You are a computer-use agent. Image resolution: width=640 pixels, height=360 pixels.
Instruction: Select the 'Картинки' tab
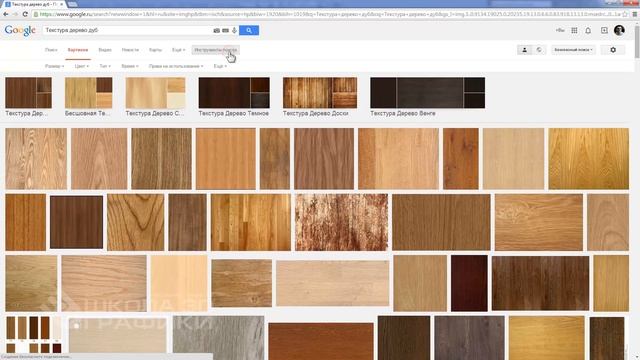pyautogui.click(x=78, y=50)
